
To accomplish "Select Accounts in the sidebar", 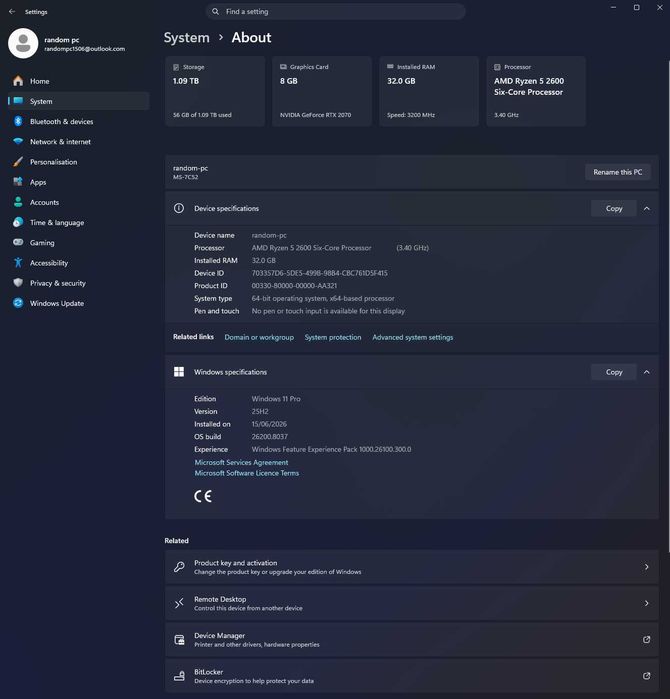I will click(79, 202).
